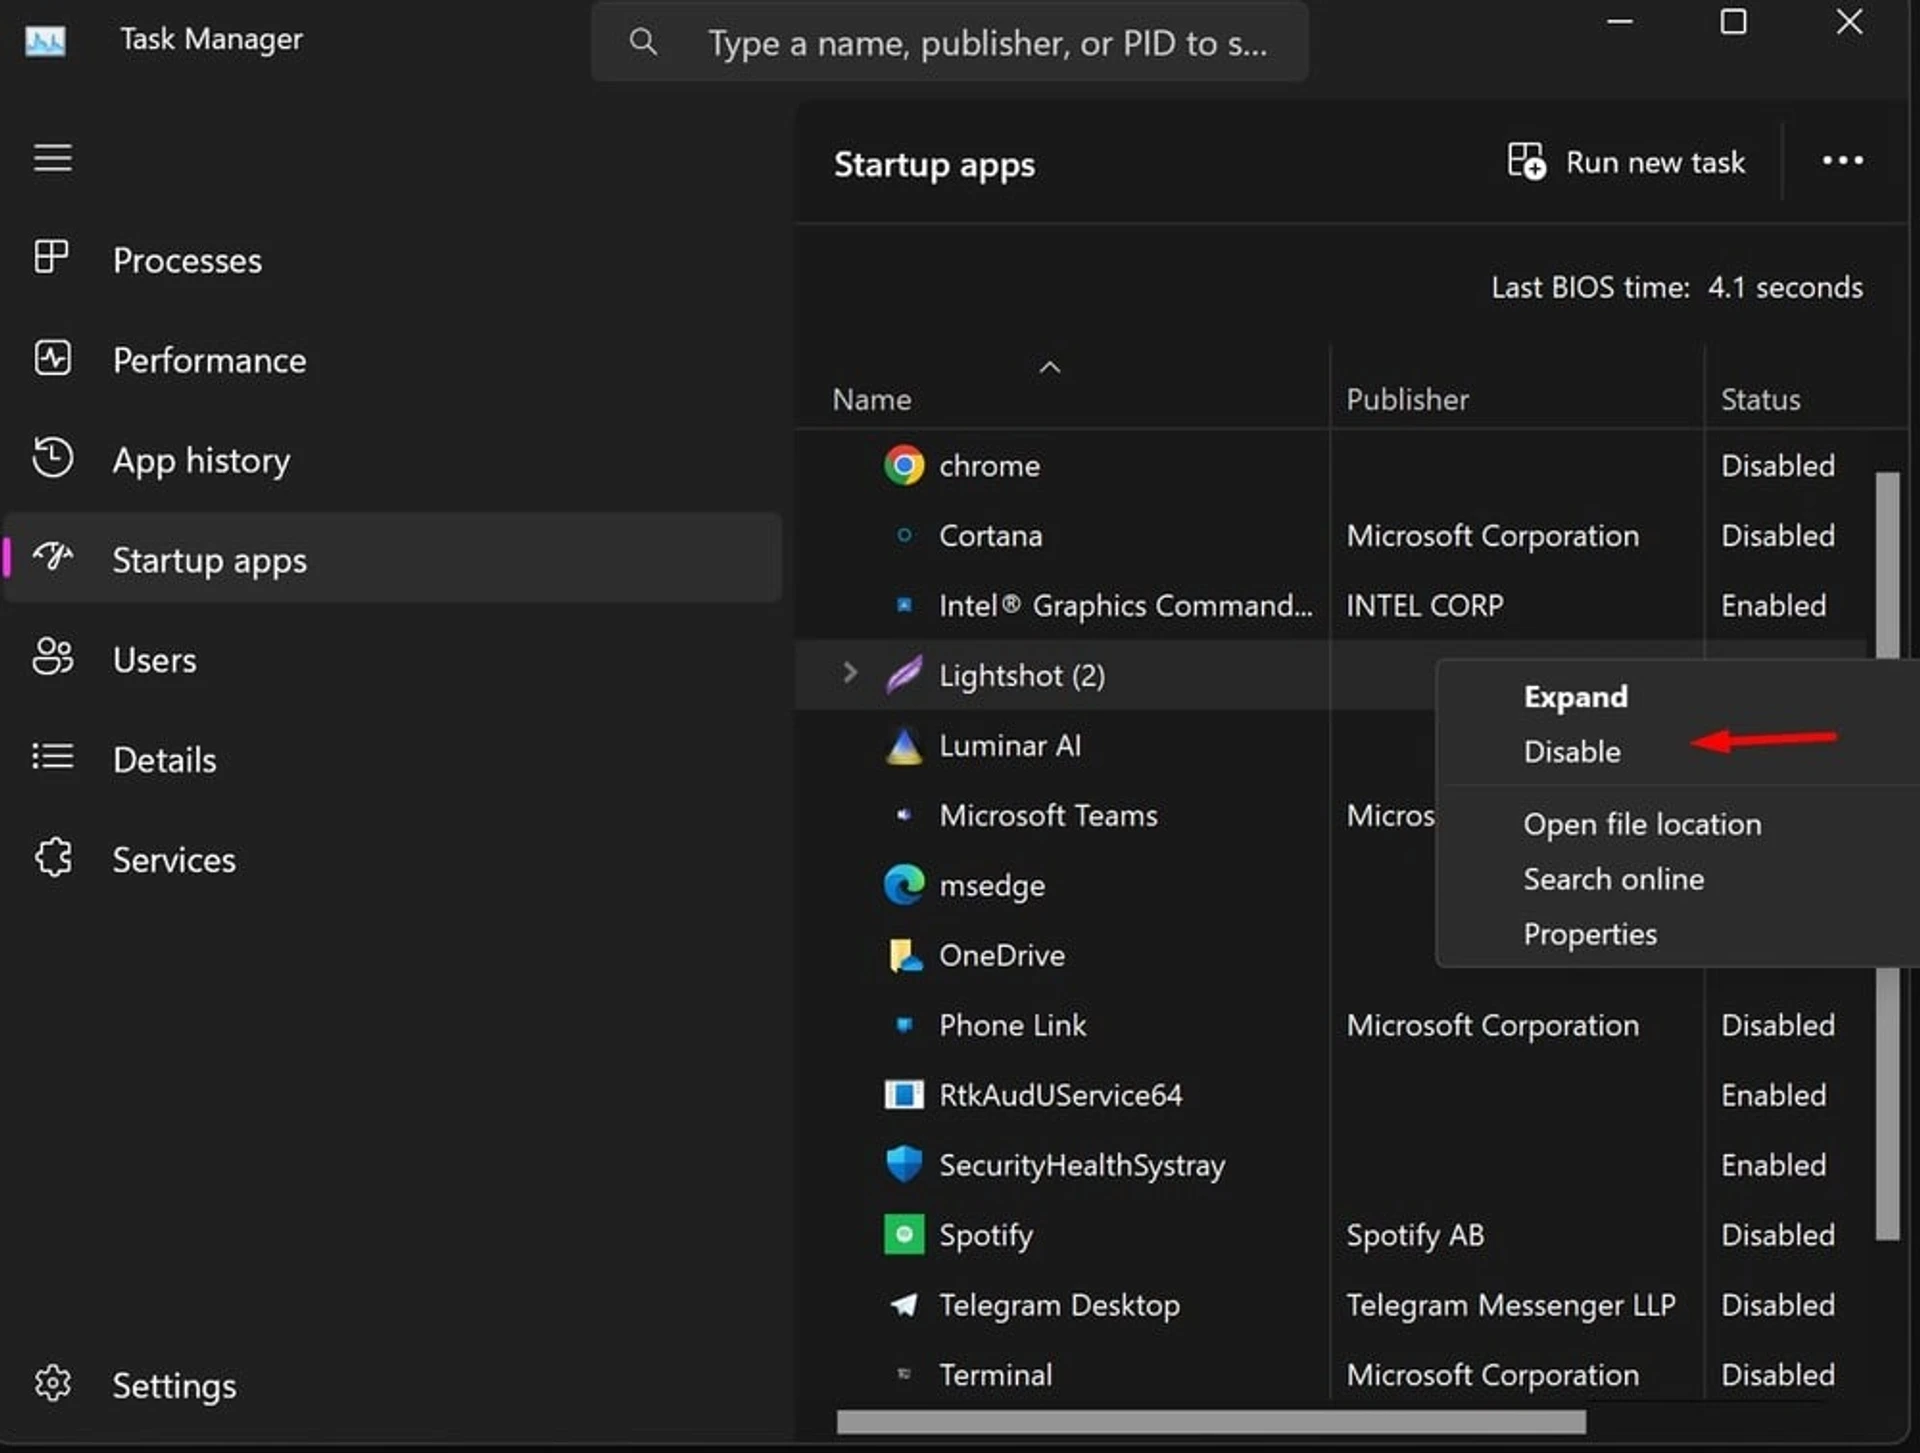
Task: Click the Luminar AI triangle icon
Action: (x=904, y=746)
